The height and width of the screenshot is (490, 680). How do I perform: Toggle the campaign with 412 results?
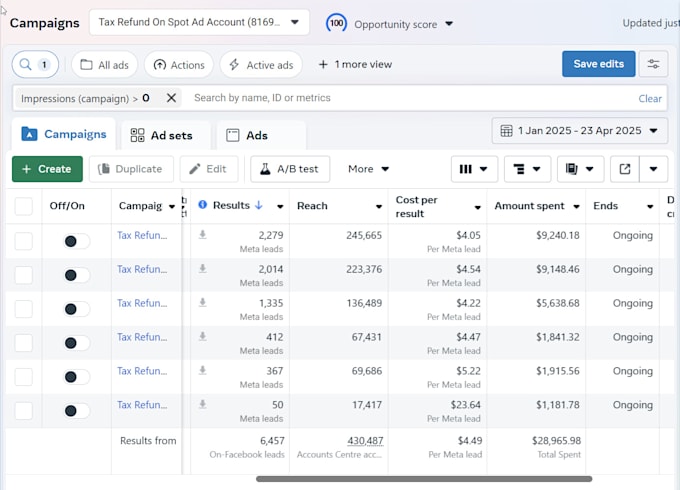pyautogui.click(x=76, y=343)
